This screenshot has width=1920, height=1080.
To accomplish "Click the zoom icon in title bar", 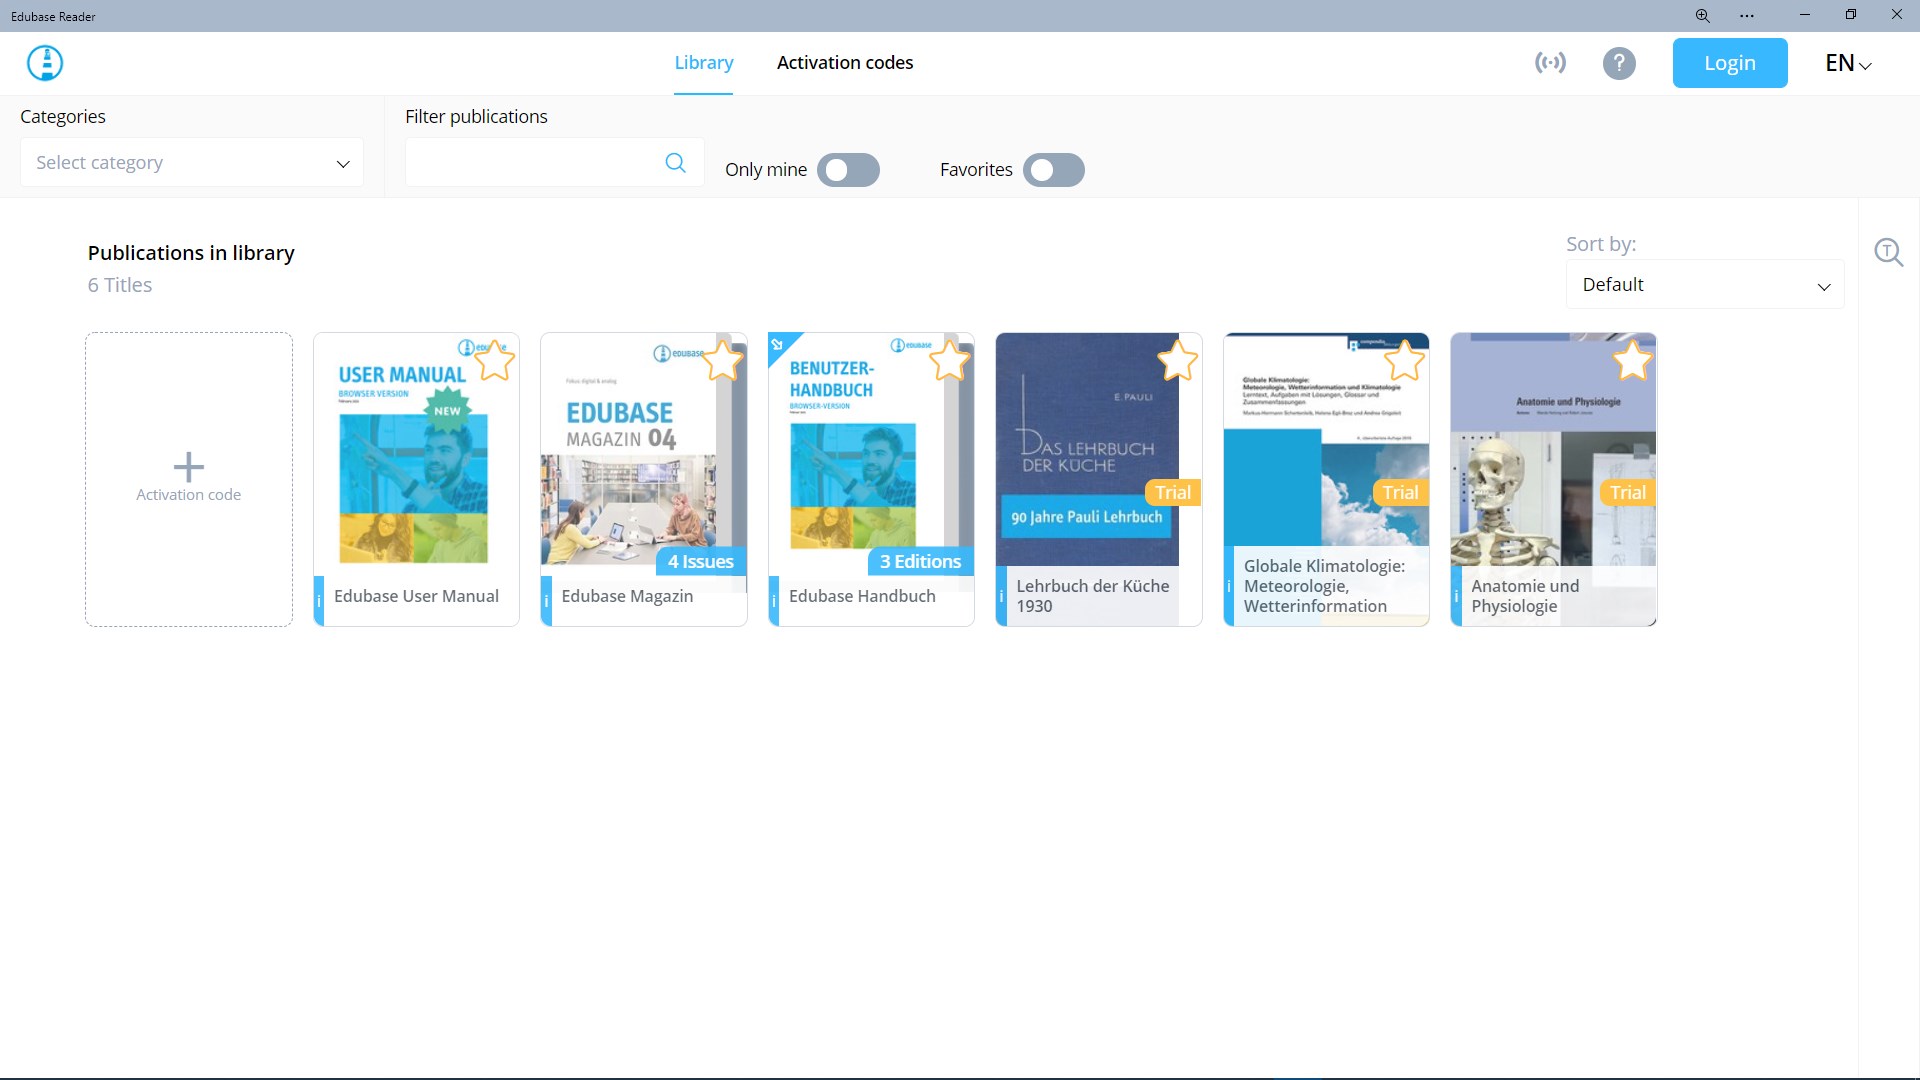I will coord(1702,15).
